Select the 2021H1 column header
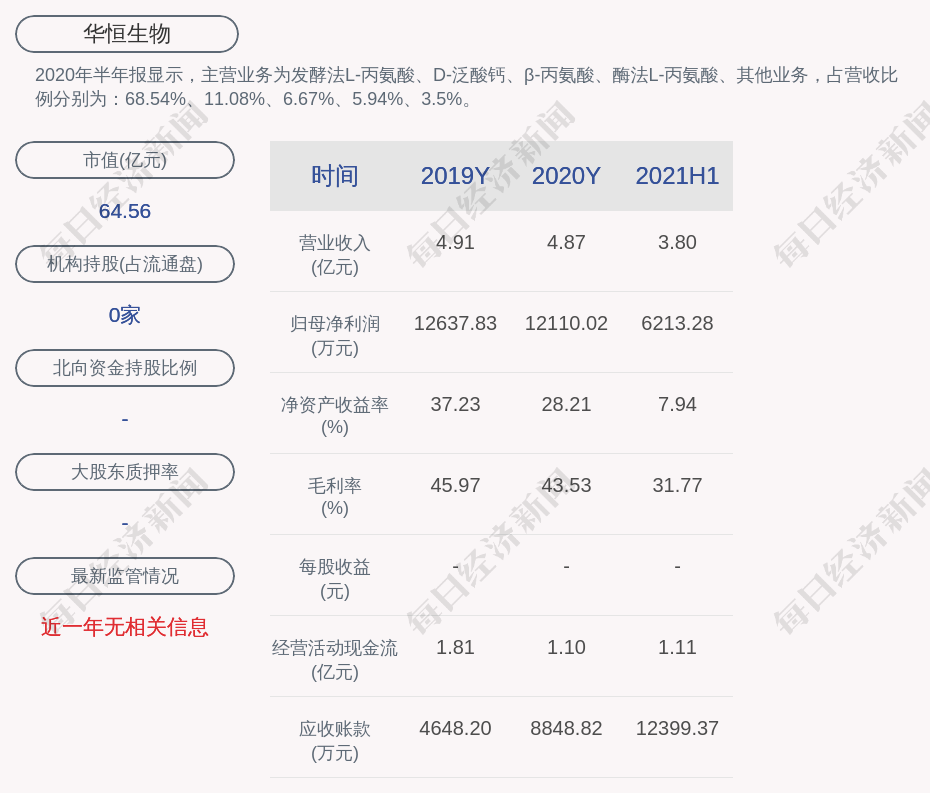Viewport: 930px width, 793px height. click(x=677, y=176)
